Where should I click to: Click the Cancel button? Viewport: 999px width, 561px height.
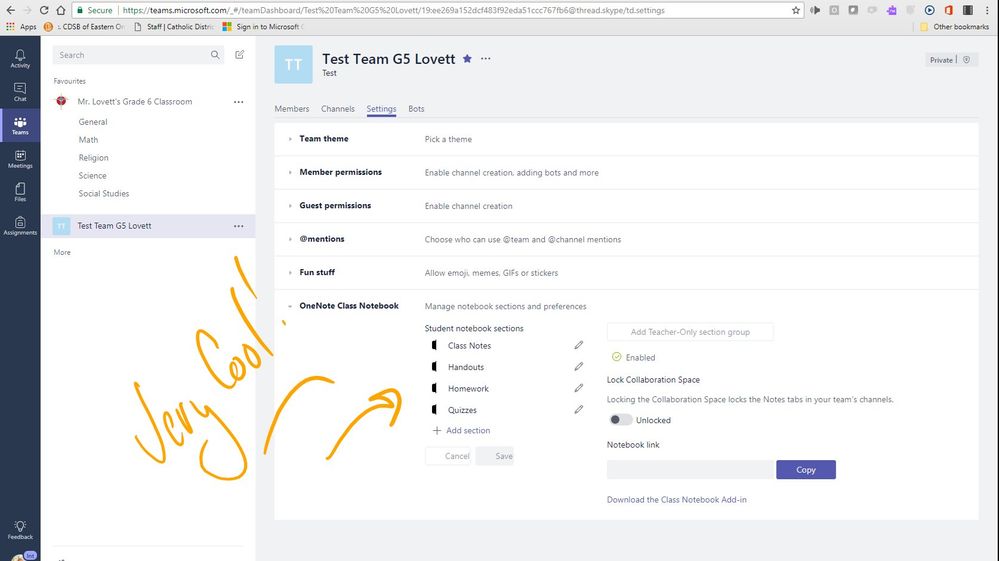[449, 456]
